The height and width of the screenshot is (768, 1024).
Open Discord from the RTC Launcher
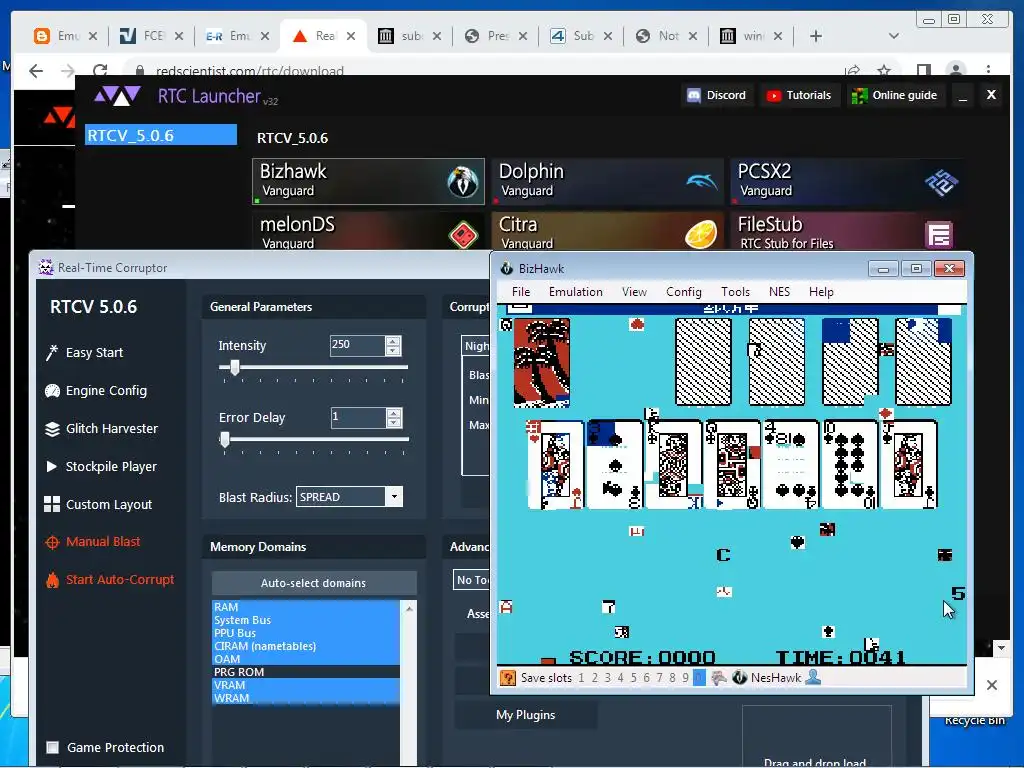coord(716,95)
